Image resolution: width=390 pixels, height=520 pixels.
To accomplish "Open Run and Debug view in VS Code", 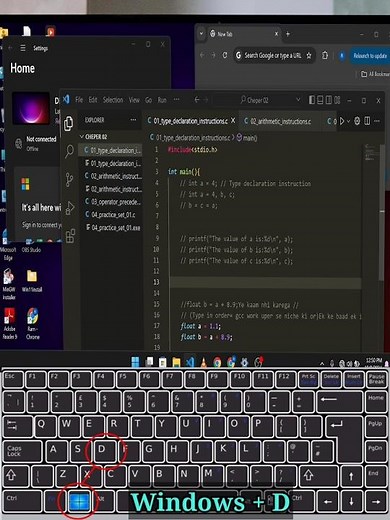I will point(70,208).
